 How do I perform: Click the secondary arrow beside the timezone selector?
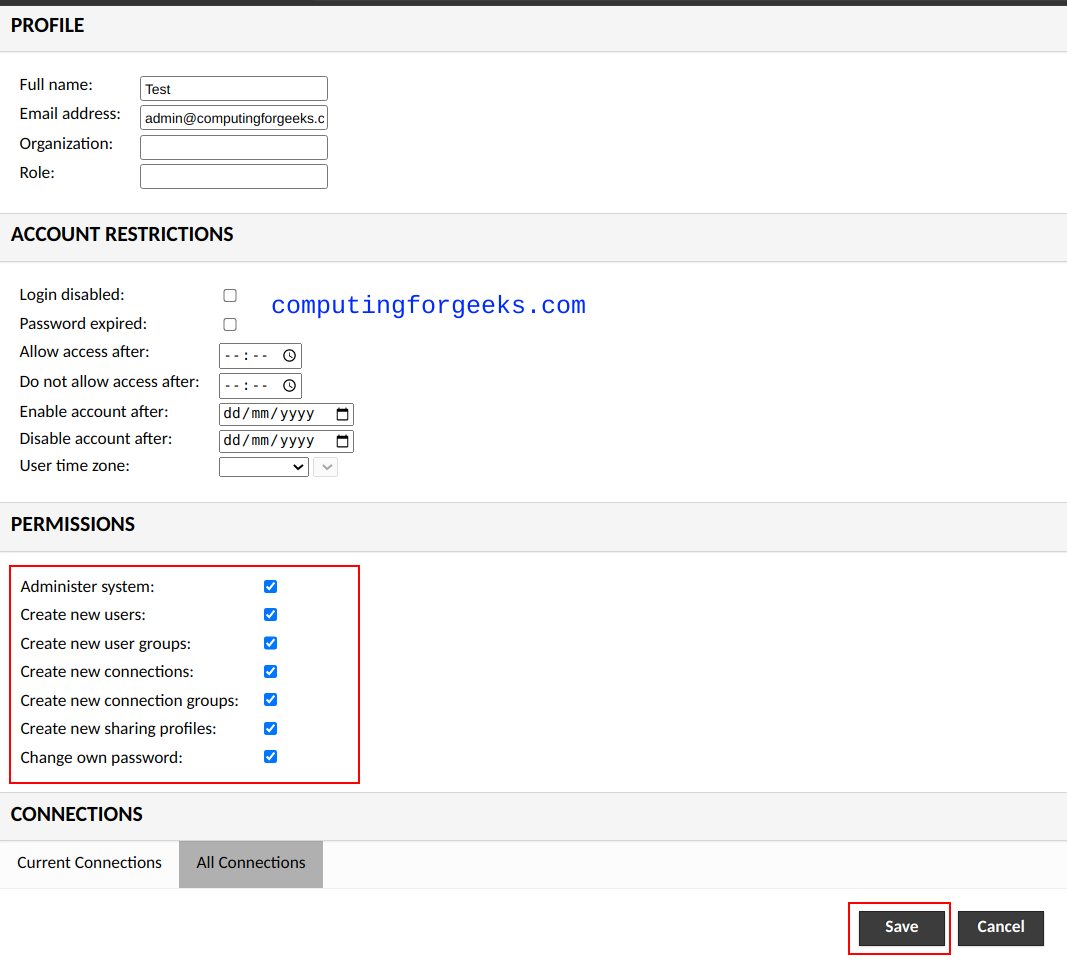(x=325, y=466)
